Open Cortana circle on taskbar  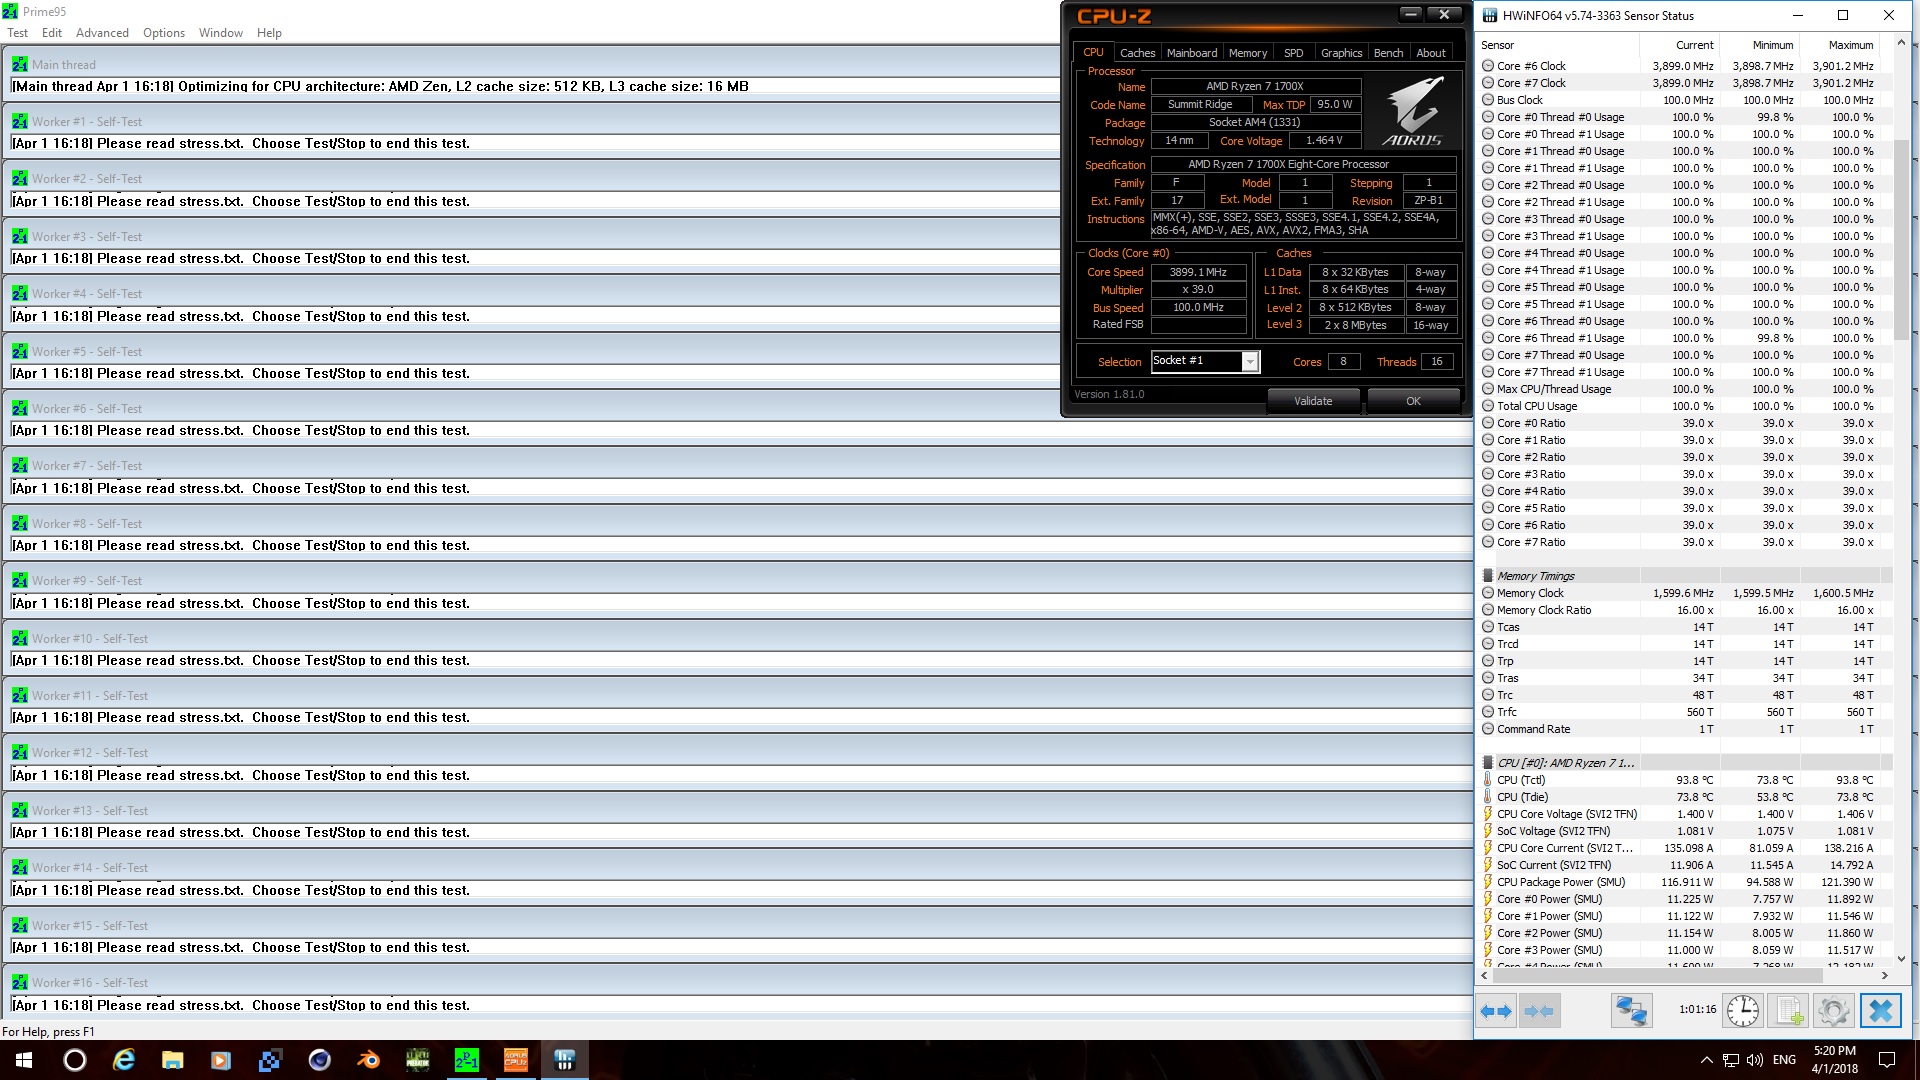[x=75, y=1060]
